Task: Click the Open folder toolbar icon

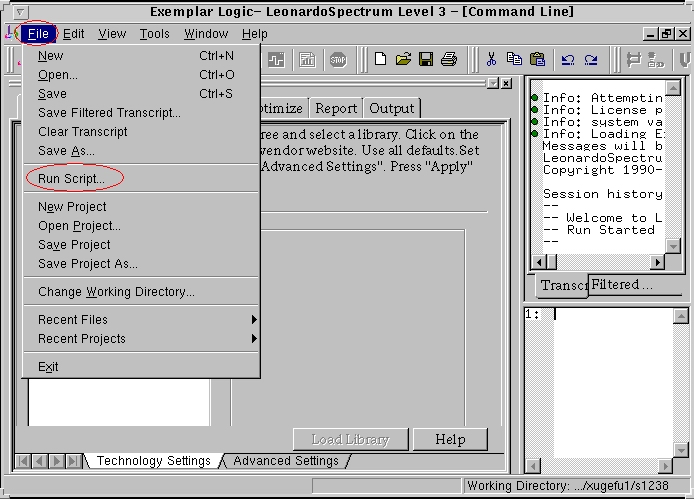Action: coord(403,60)
